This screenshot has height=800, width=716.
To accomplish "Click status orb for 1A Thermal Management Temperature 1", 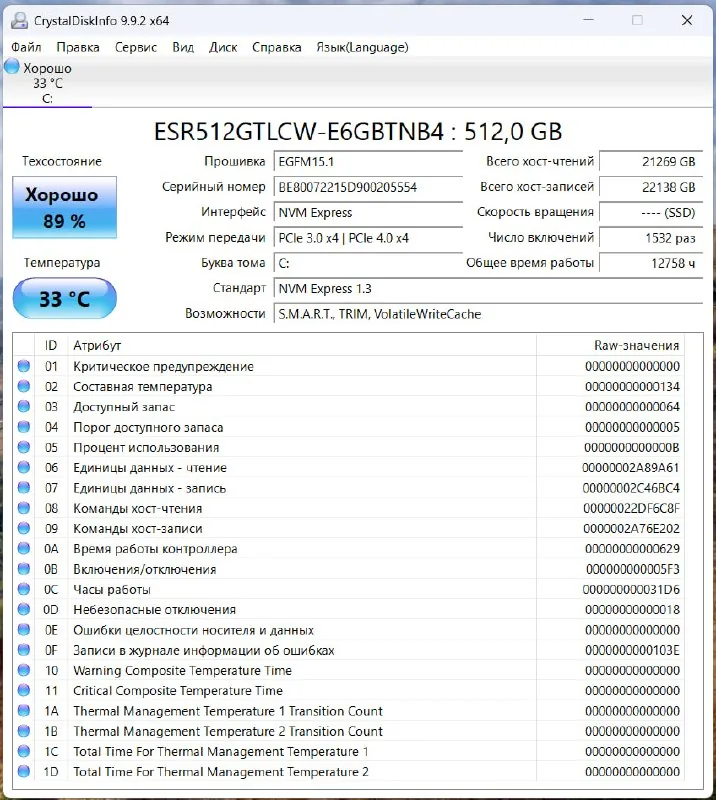I will pyautogui.click(x=23, y=711).
